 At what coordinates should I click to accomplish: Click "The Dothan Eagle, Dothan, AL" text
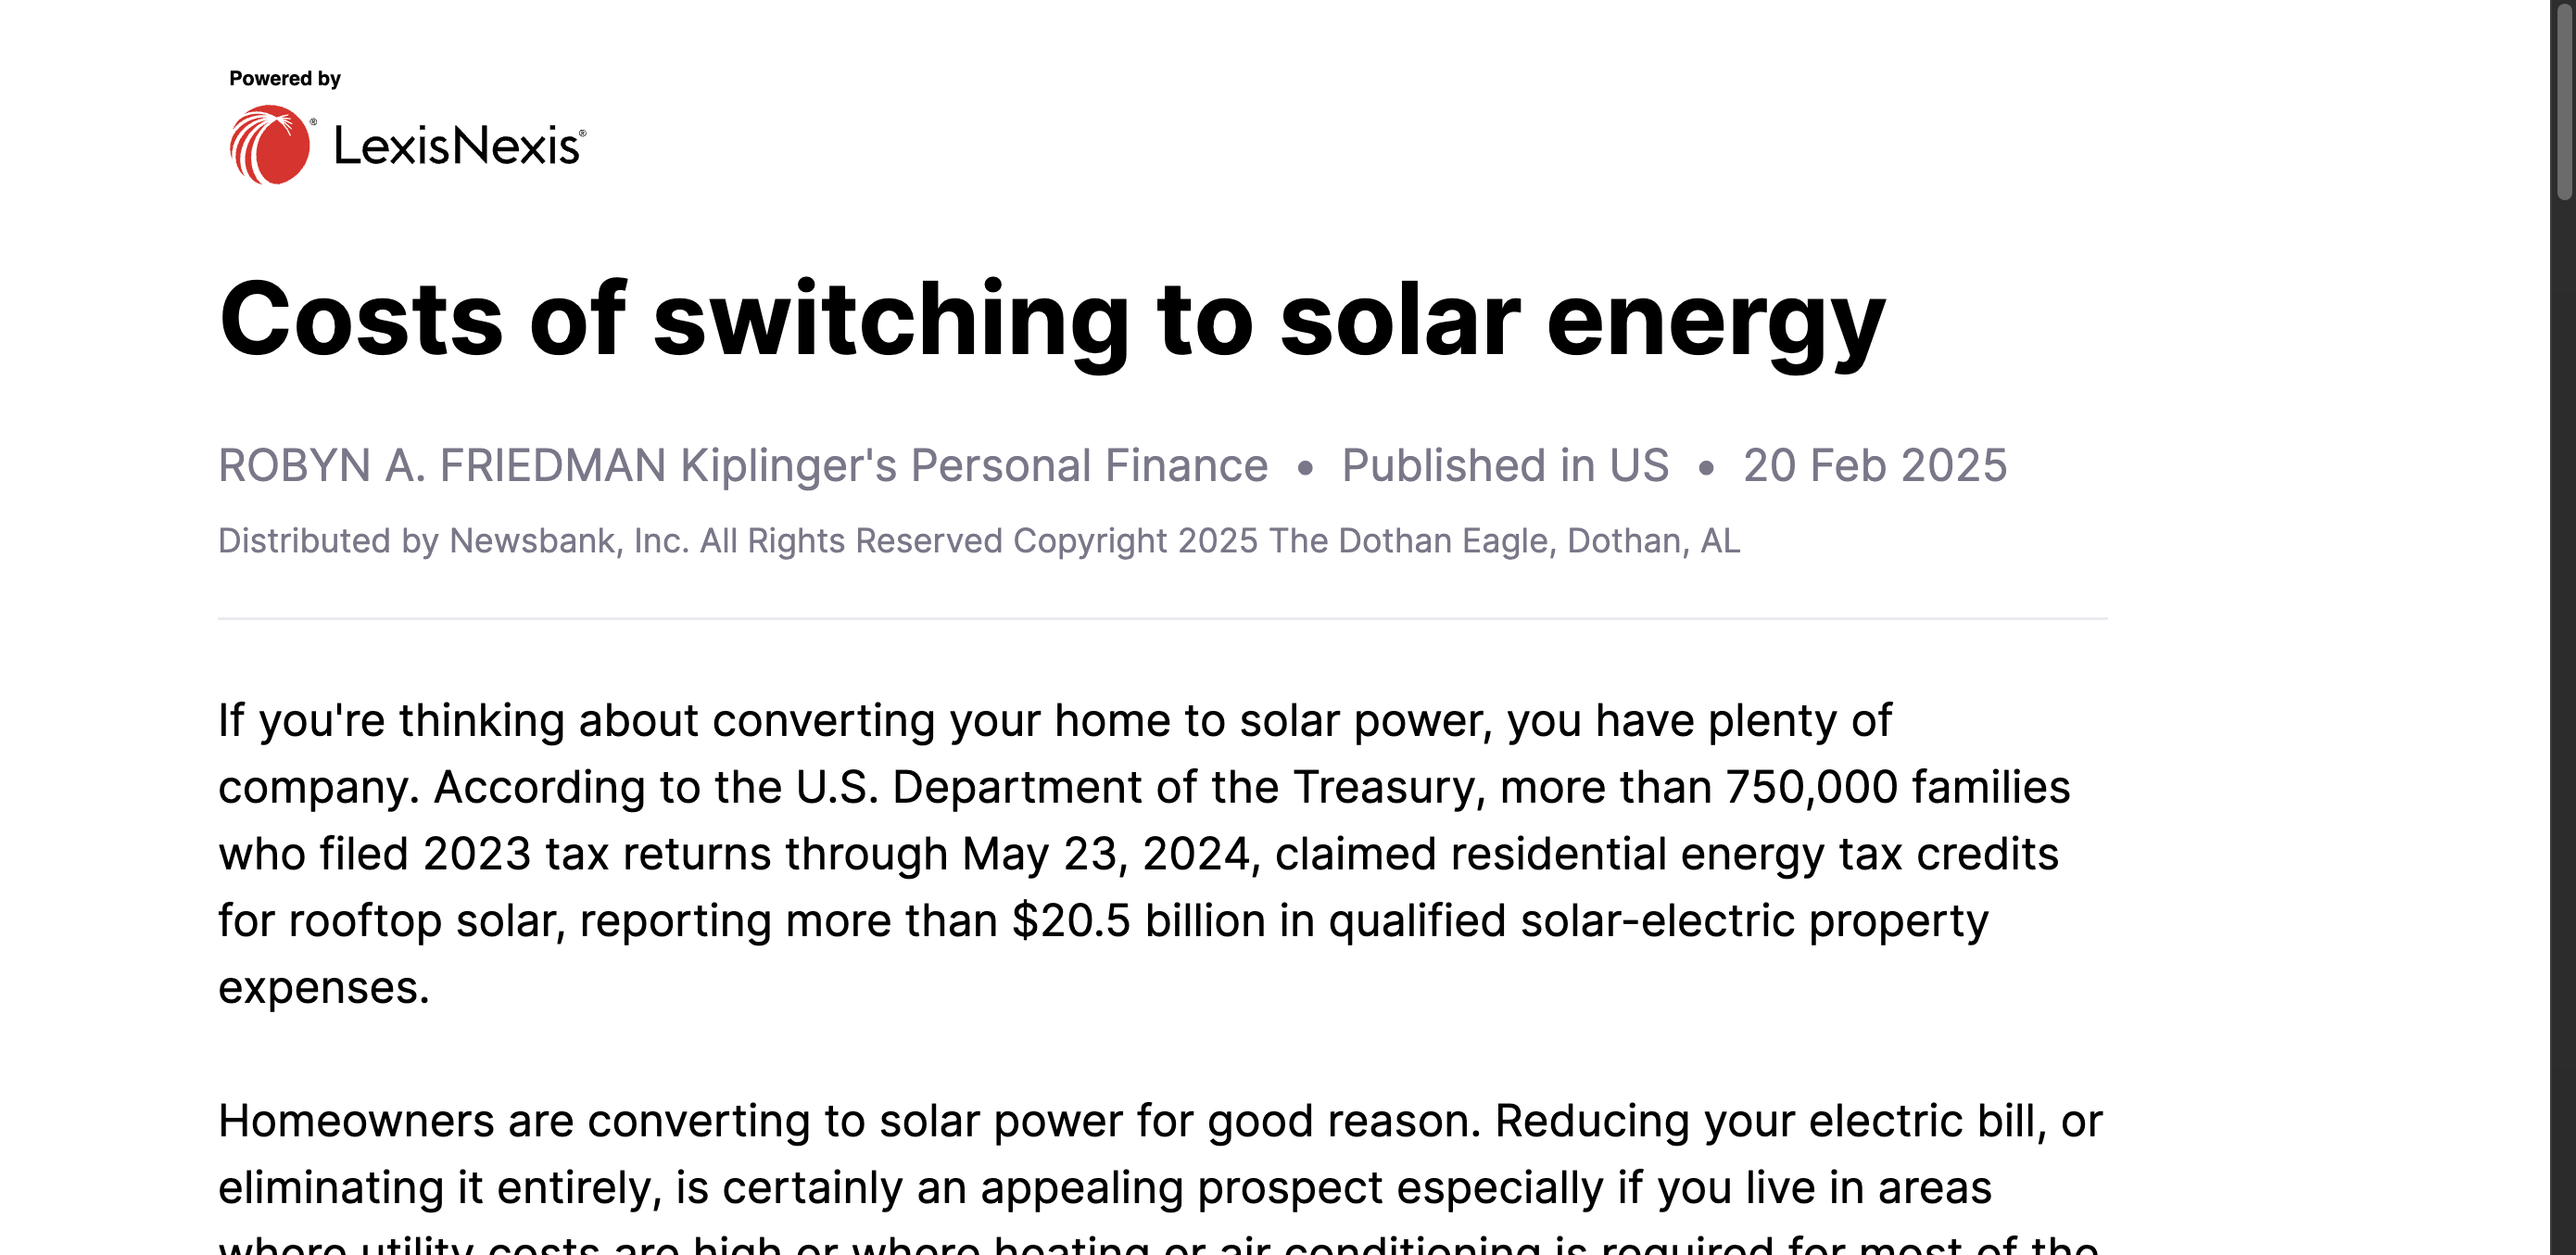point(1504,541)
